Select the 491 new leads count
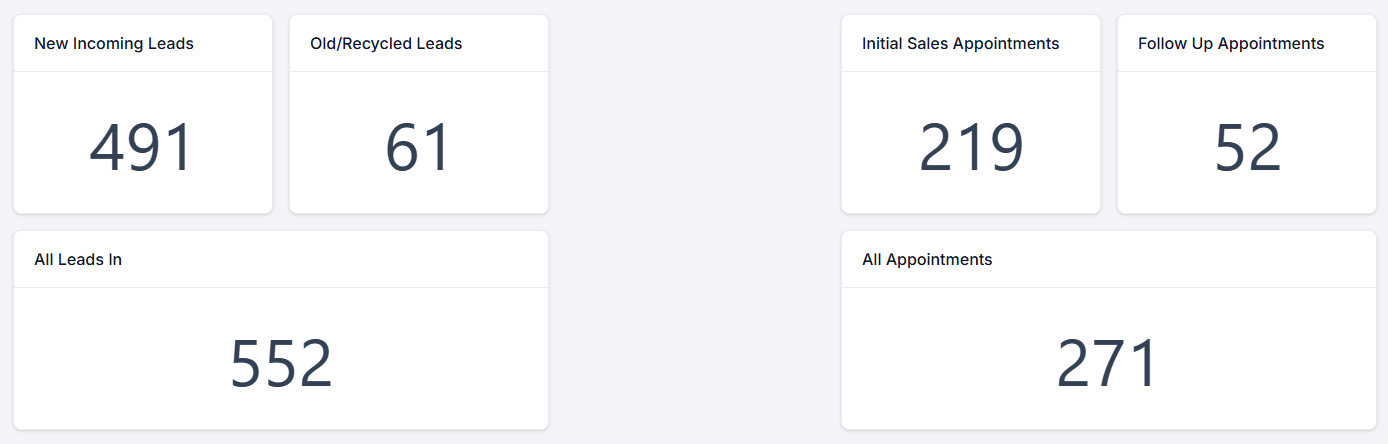The height and width of the screenshot is (444, 1388). pos(141,149)
